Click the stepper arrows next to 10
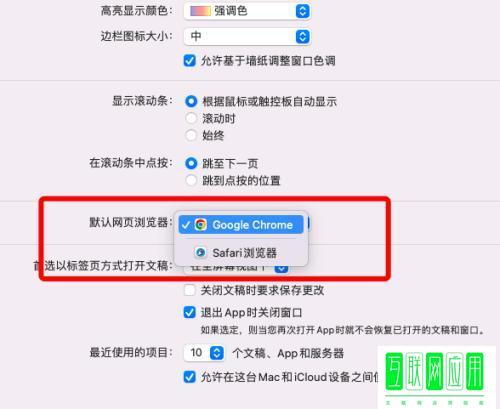This screenshot has height=409, width=500. [x=217, y=353]
